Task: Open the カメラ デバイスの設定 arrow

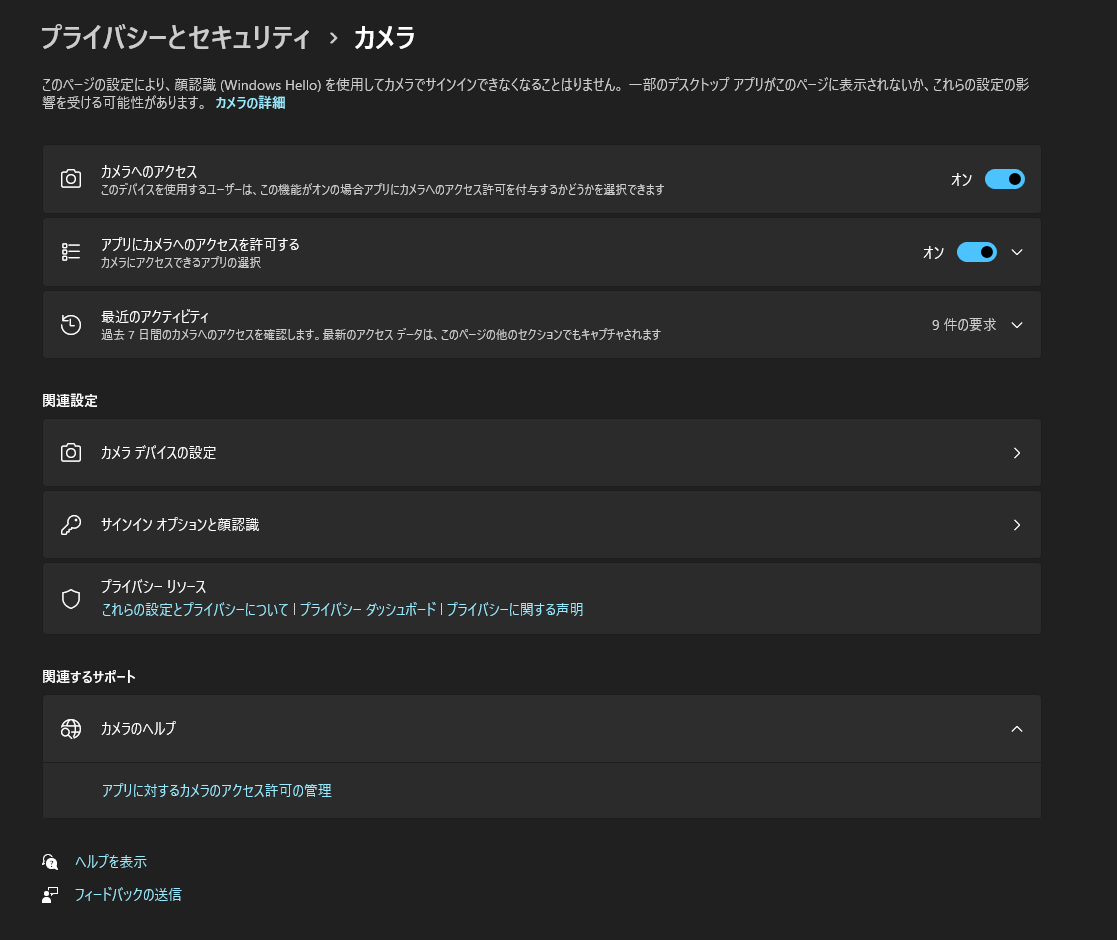Action: 1017,453
